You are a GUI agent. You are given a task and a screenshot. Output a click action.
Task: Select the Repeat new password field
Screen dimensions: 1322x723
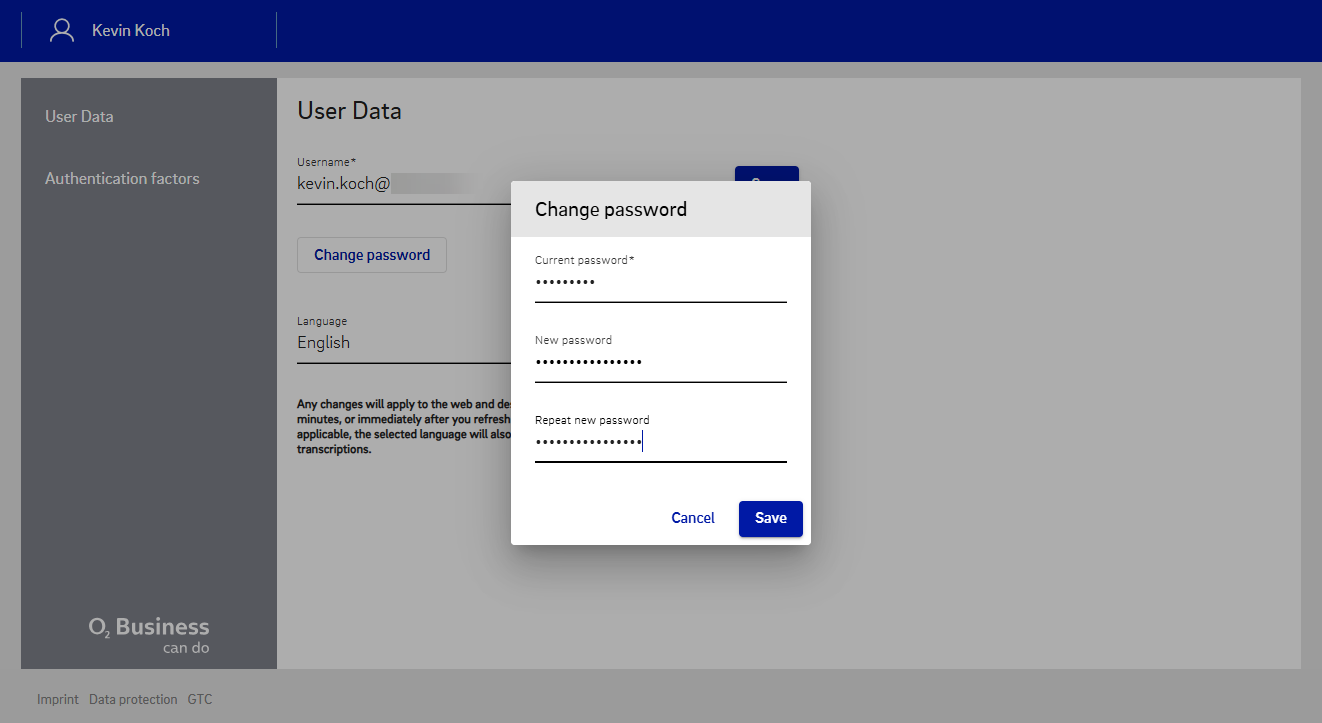pos(660,443)
